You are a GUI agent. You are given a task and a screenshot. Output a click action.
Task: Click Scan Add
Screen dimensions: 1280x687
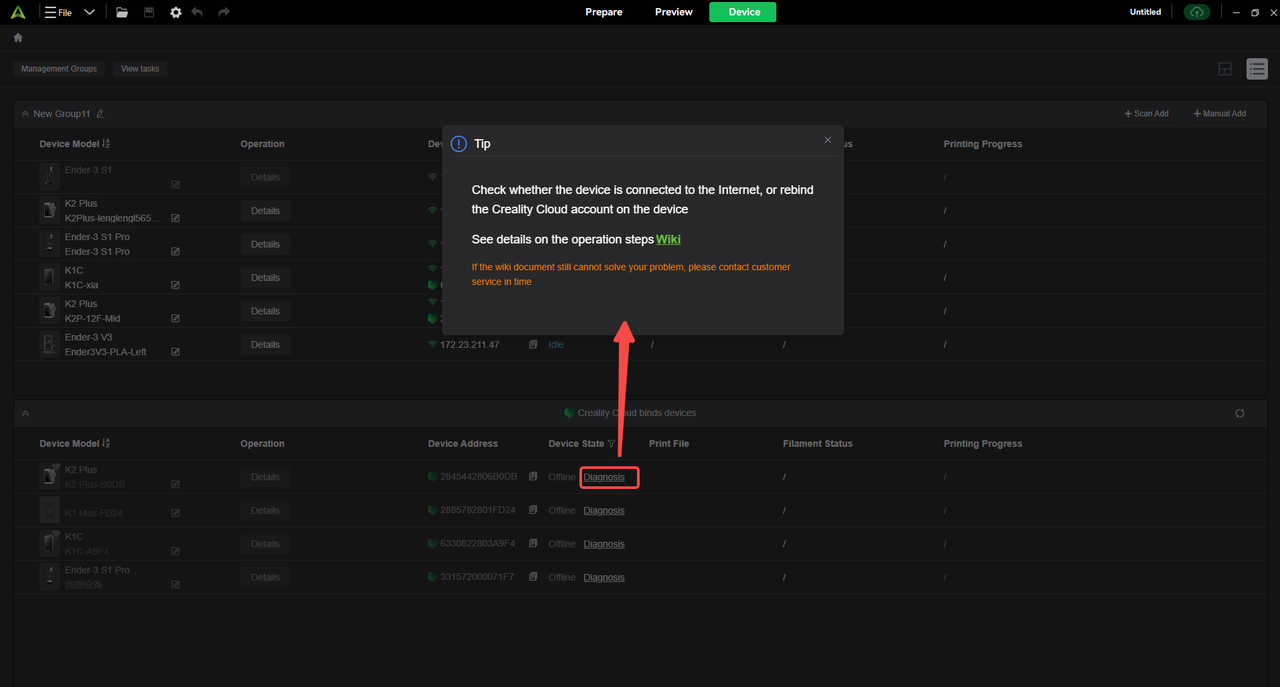coord(1146,114)
